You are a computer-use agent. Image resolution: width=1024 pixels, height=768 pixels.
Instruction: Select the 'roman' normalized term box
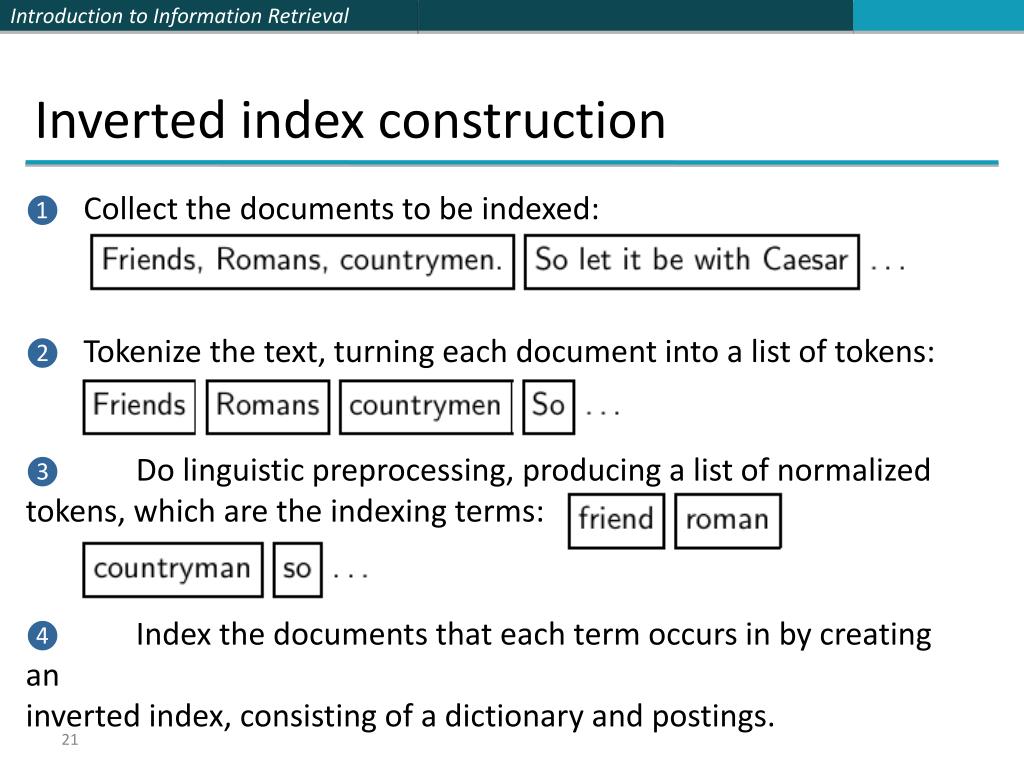click(x=728, y=520)
